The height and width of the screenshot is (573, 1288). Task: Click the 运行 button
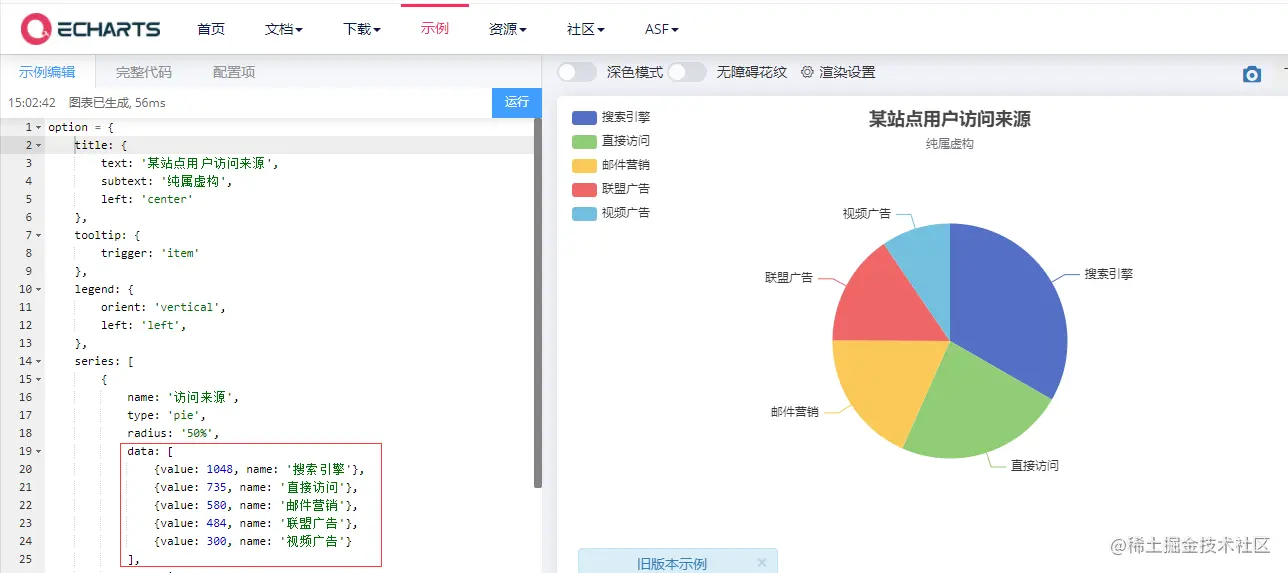click(x=516, y=102)
